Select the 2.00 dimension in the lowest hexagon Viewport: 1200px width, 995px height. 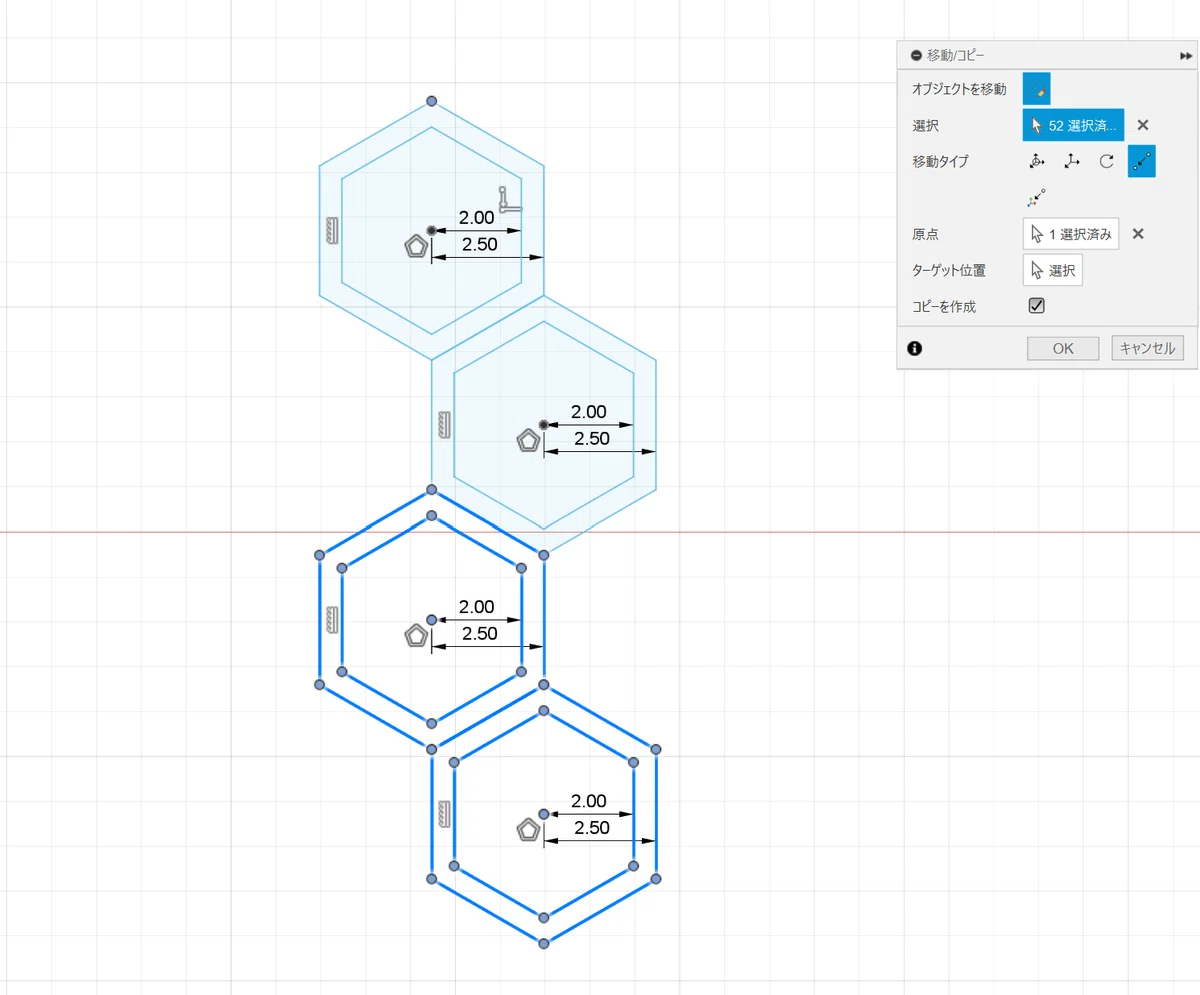click(588, 800)
